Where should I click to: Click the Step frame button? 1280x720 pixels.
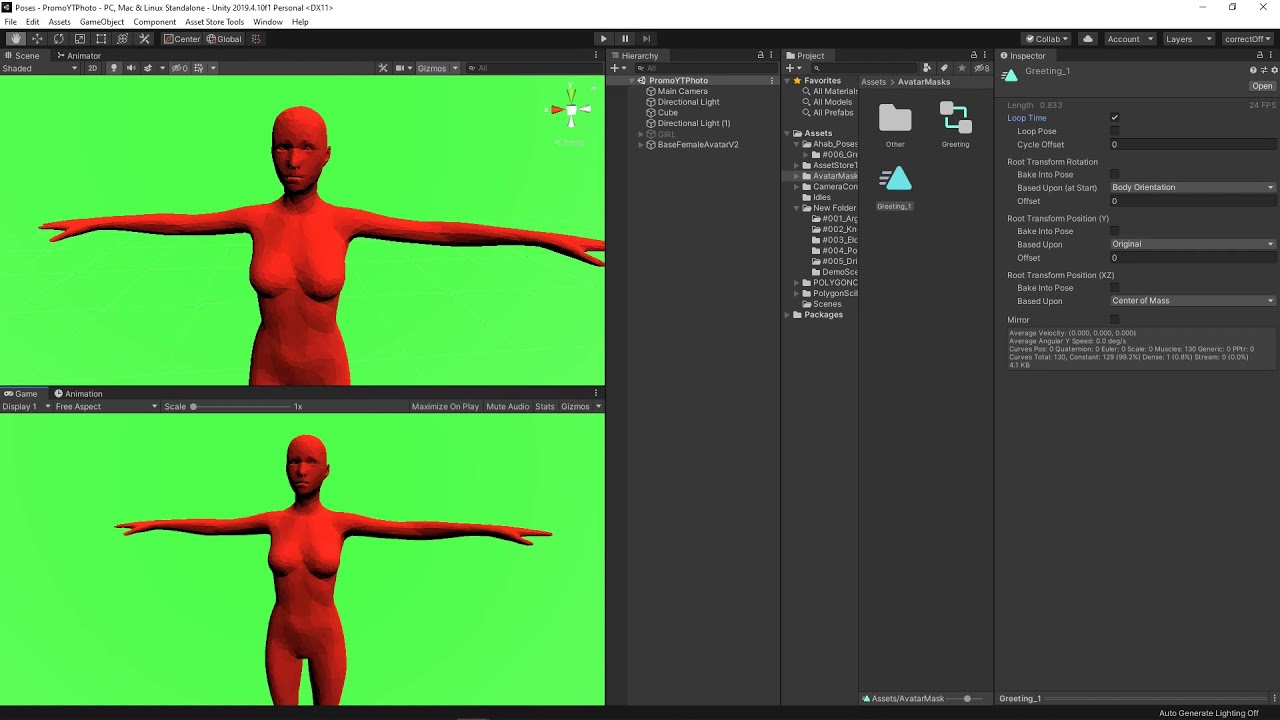click(x=646, y=39)
